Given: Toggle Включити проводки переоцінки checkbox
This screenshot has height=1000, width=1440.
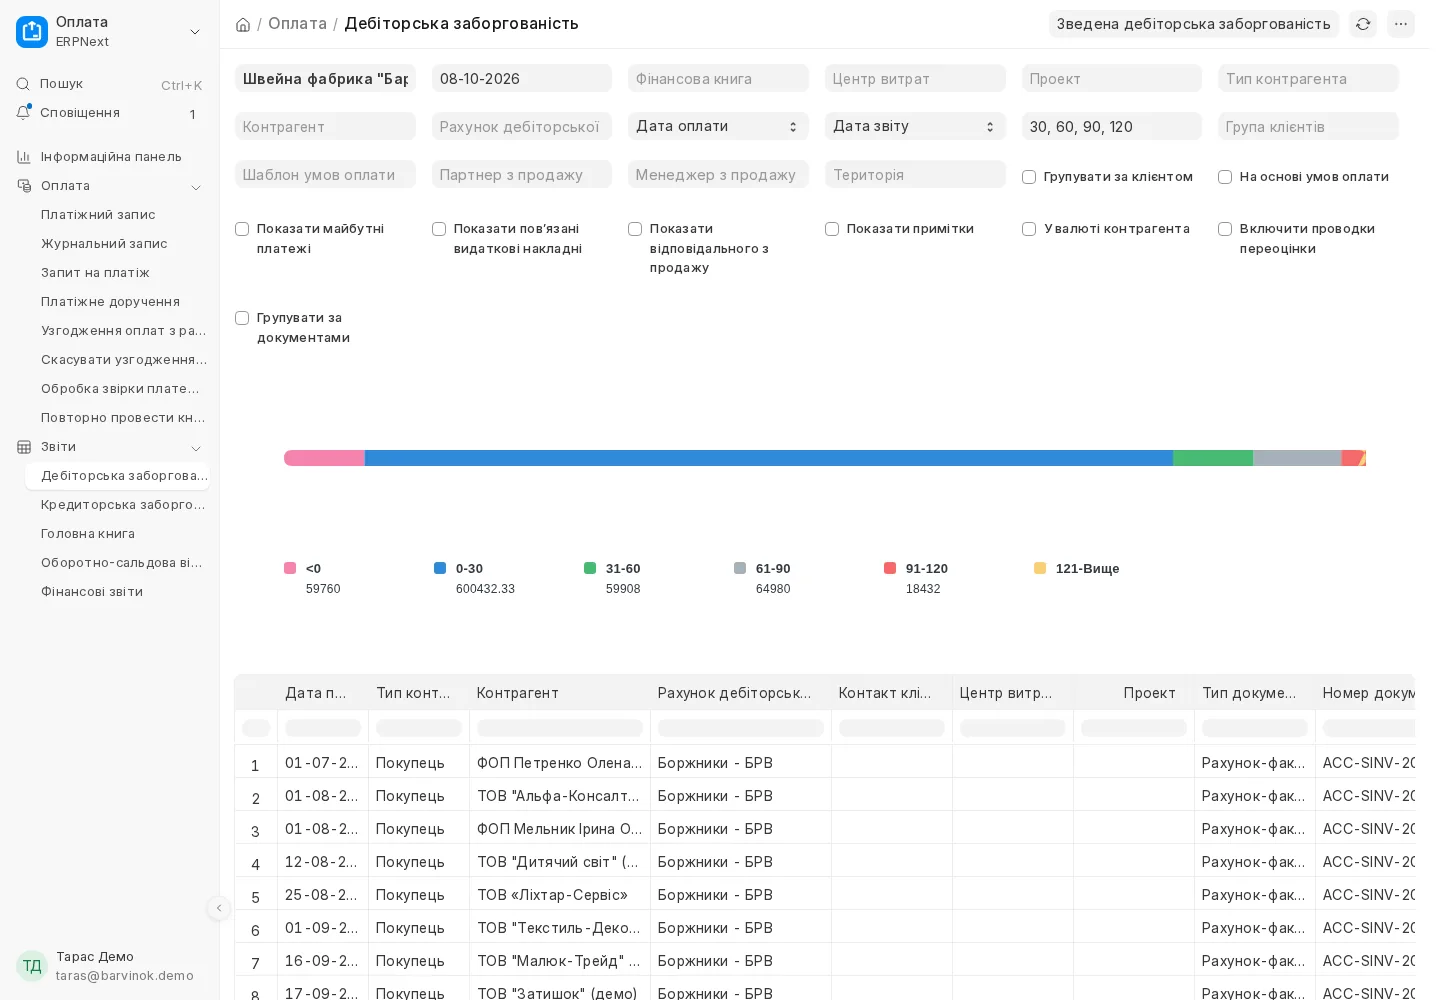Looking at the screenshot, I should [1224, 229].
